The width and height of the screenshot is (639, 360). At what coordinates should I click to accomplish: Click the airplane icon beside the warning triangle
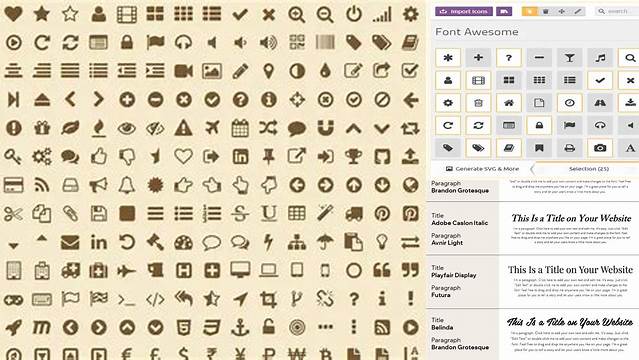tap(212, 128)
